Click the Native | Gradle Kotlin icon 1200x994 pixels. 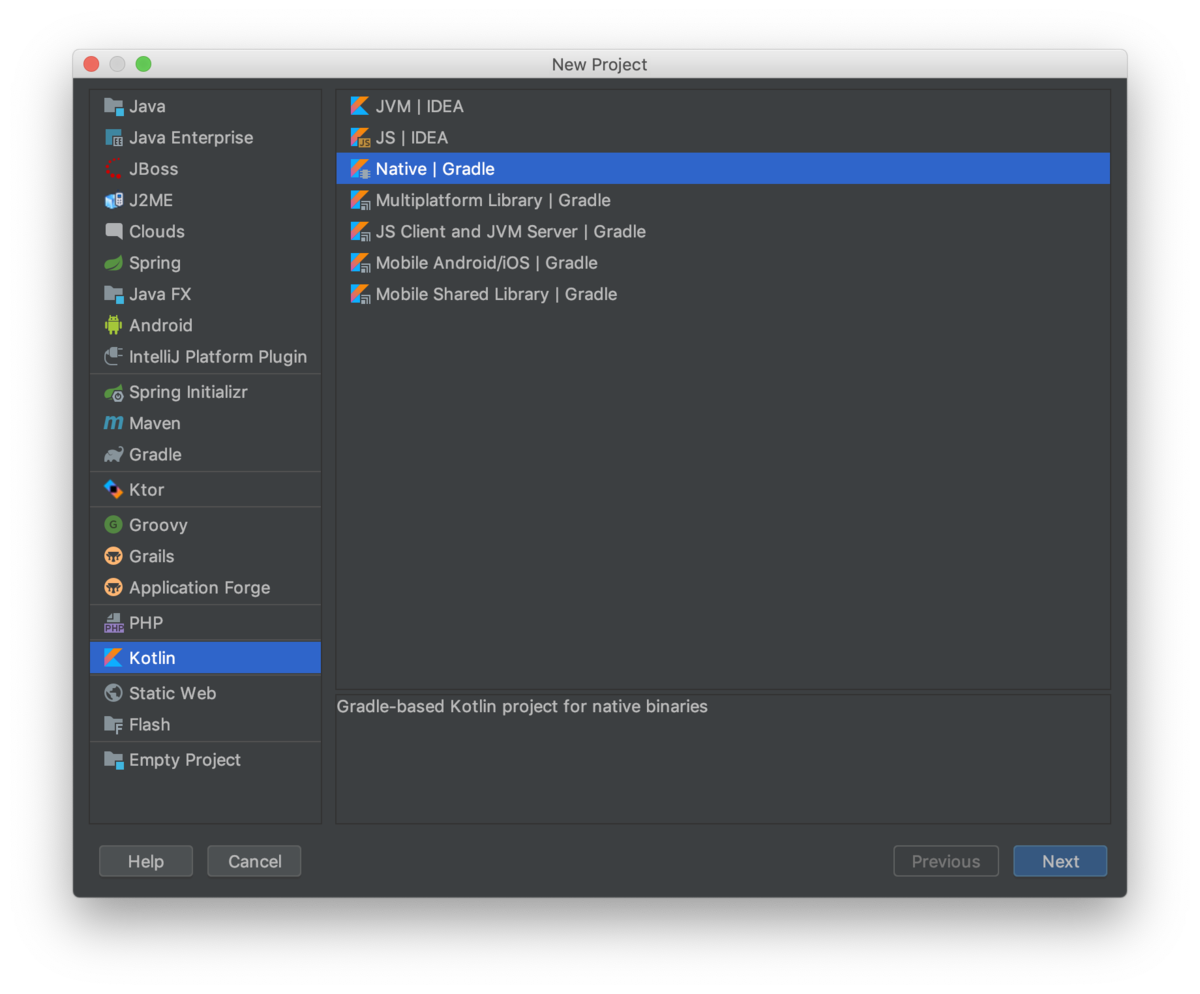pyautogui.click(x=360, y=169)
